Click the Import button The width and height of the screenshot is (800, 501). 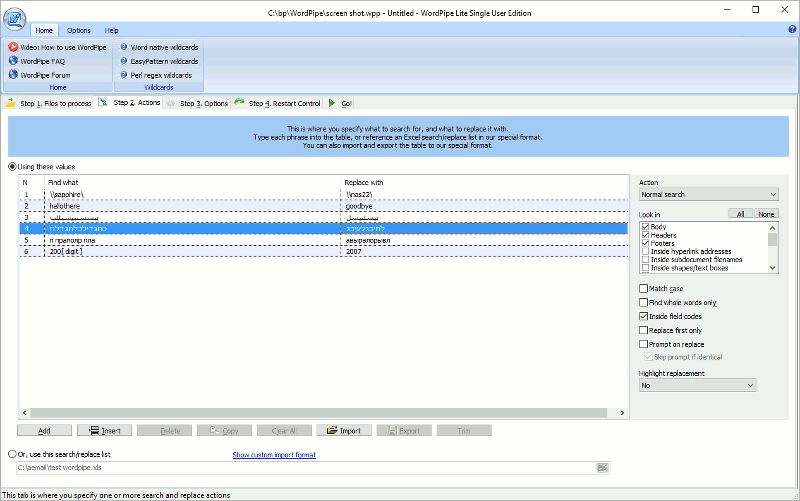tap(344, 431)
